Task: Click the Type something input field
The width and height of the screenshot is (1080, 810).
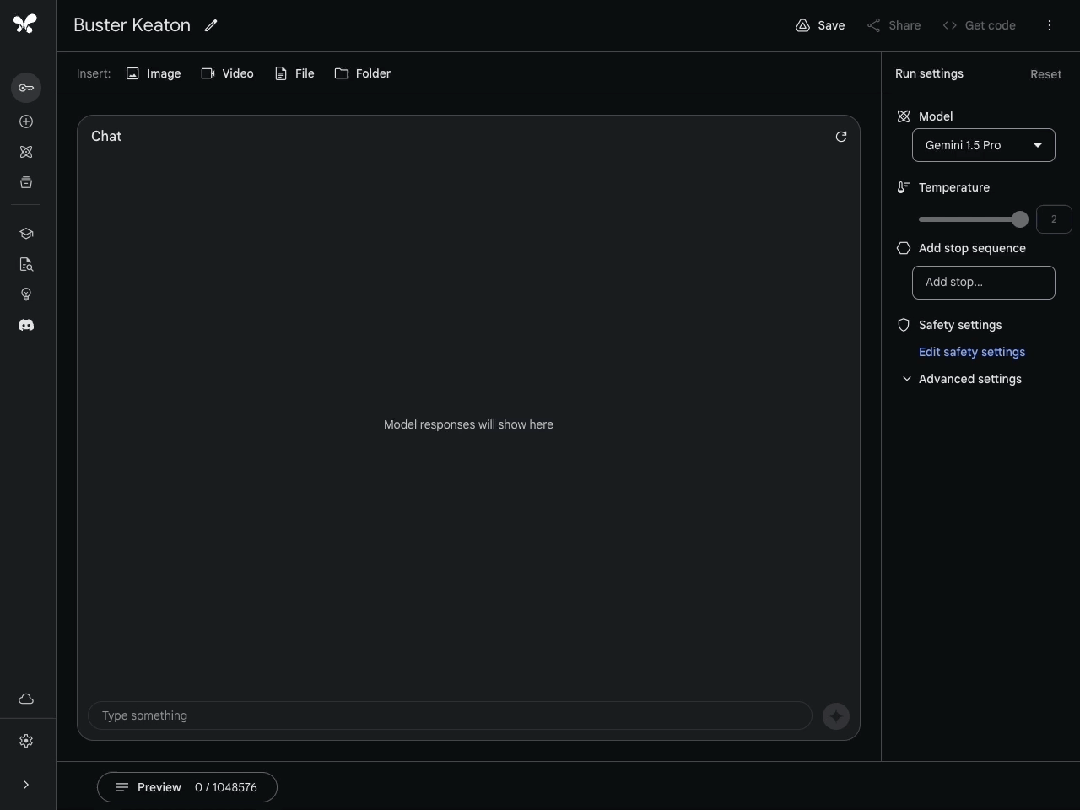Action: 450,716
